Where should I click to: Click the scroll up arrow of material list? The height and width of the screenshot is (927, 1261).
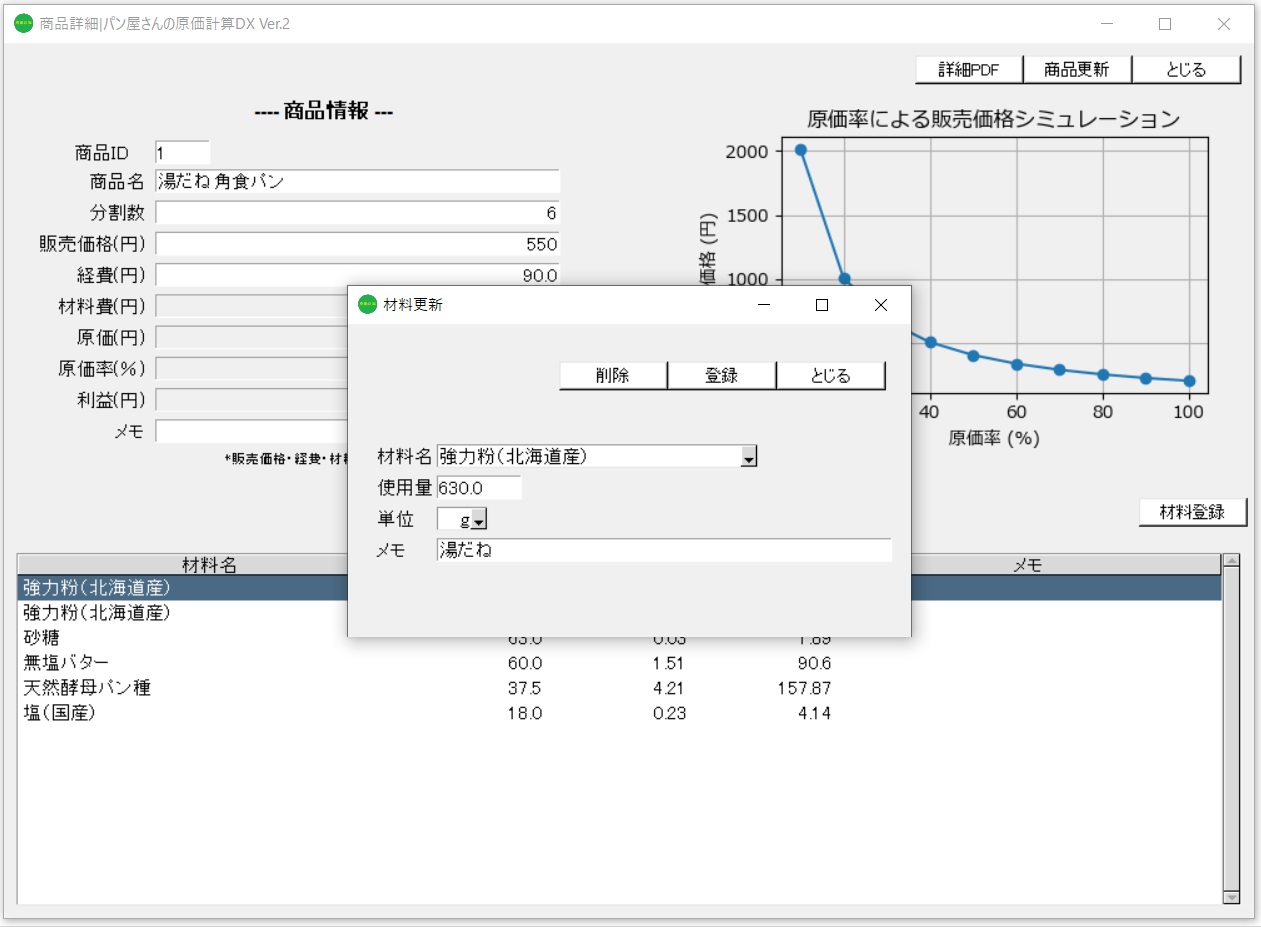[x=1231, y=562]
